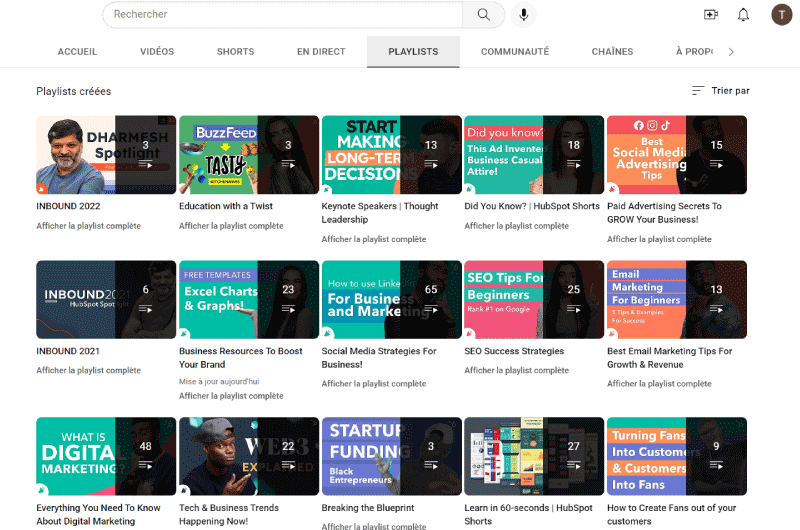Open What Is Digital Marketing thumbnail
This screenshot has height=530, width=800.
[x=106, y=457]
